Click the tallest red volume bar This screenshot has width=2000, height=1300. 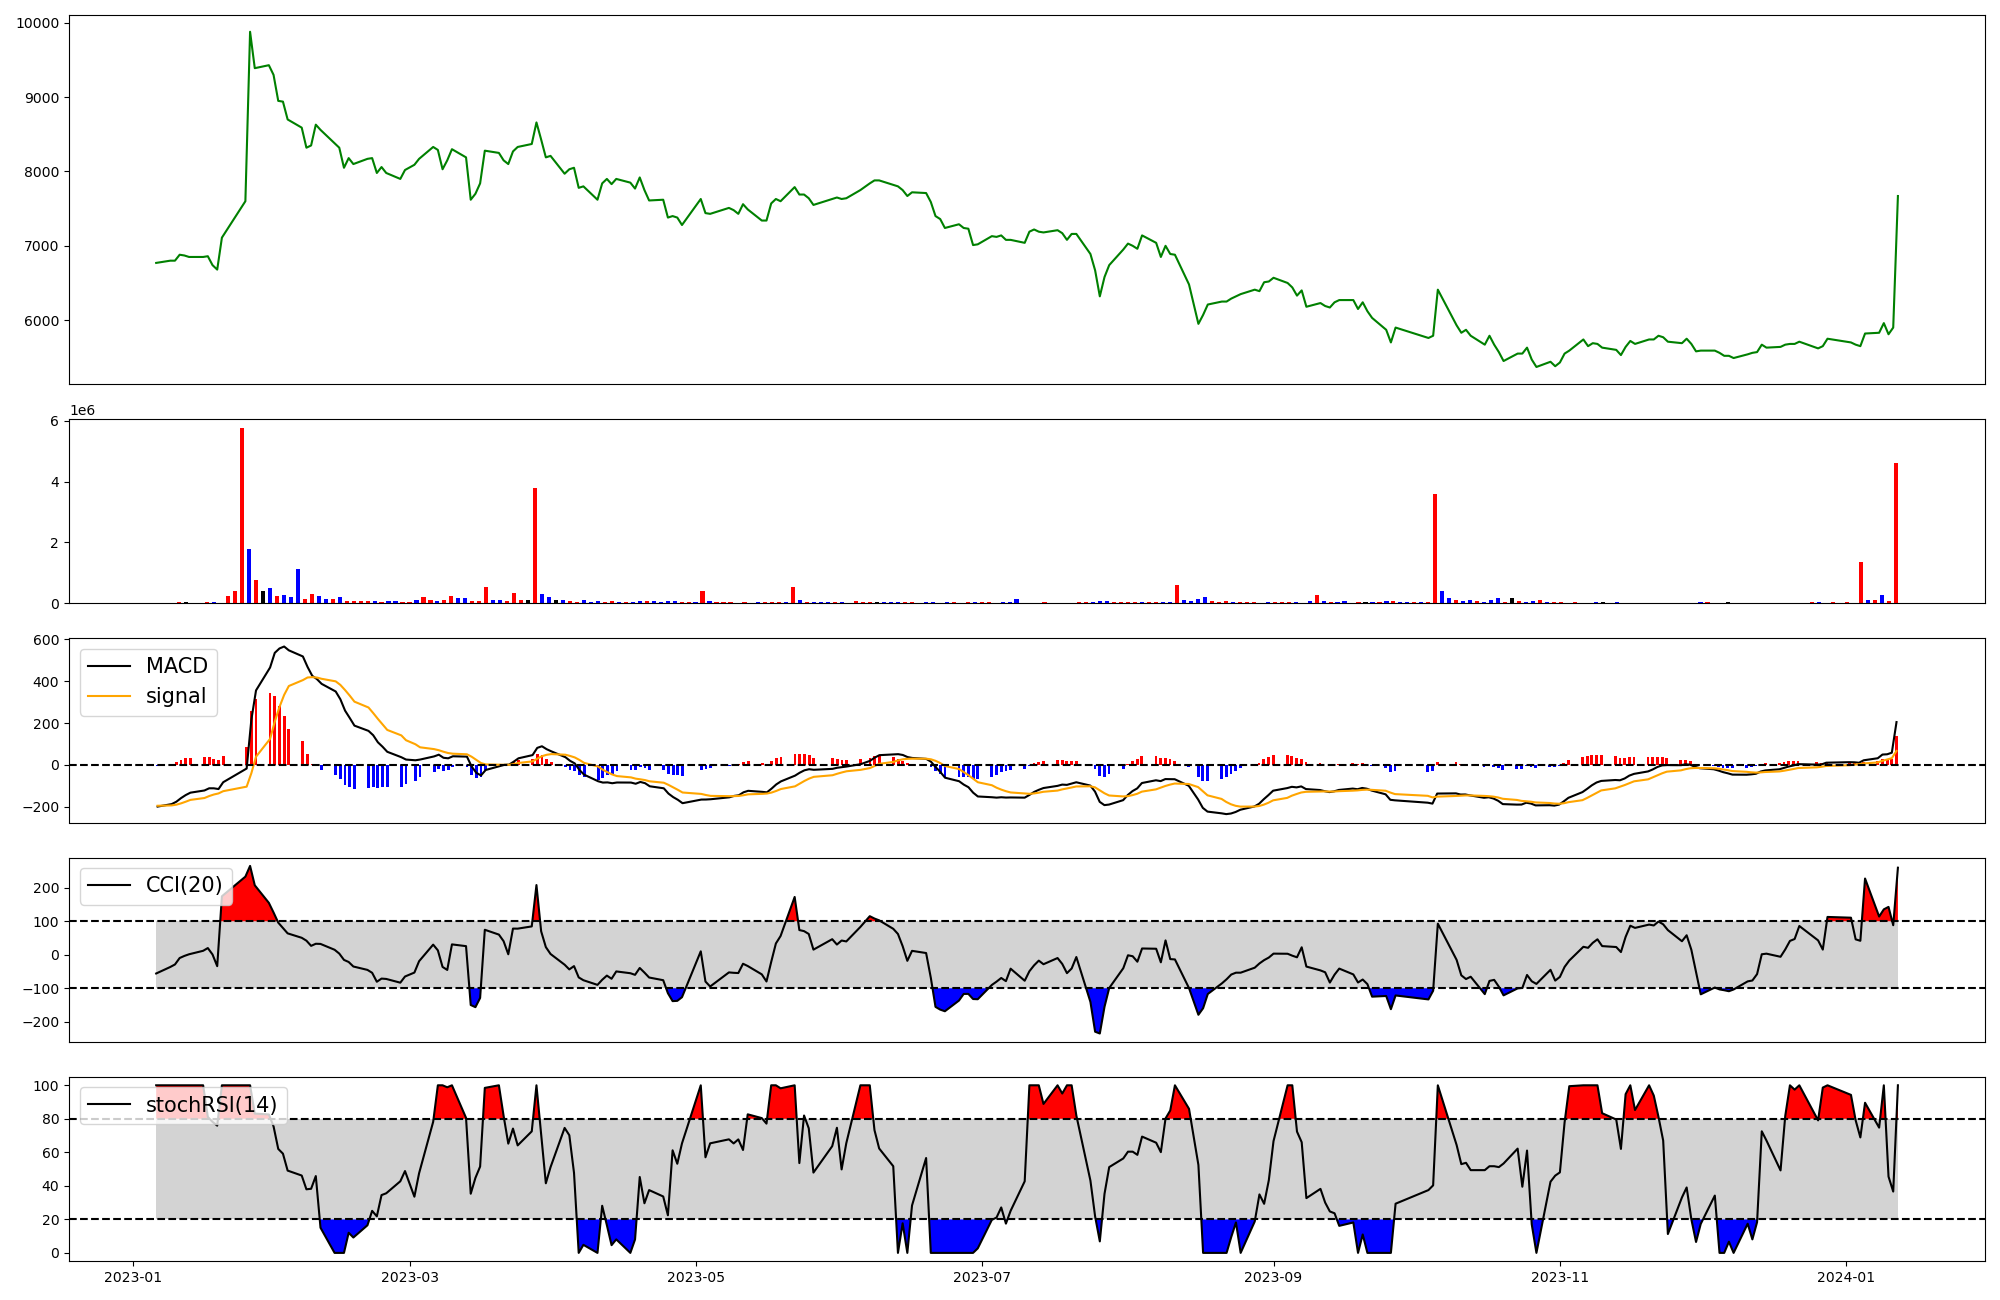(x=242, y=515)
